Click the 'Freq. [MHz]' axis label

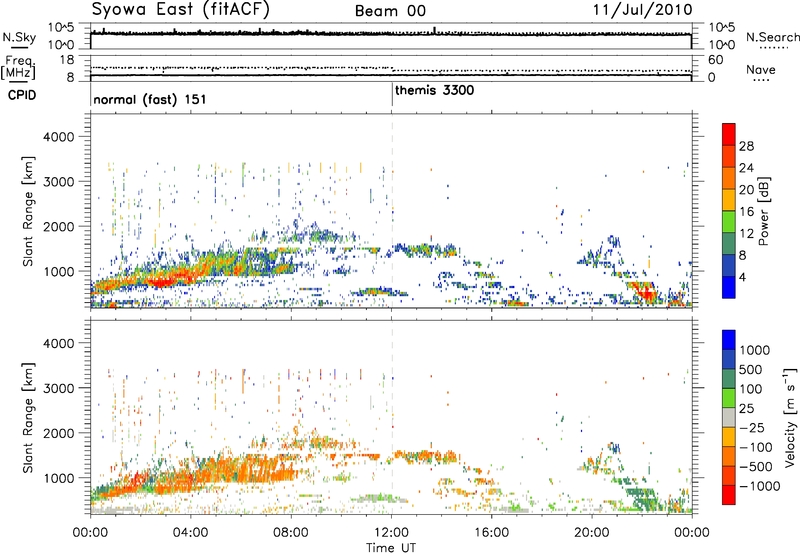point(18,67)
